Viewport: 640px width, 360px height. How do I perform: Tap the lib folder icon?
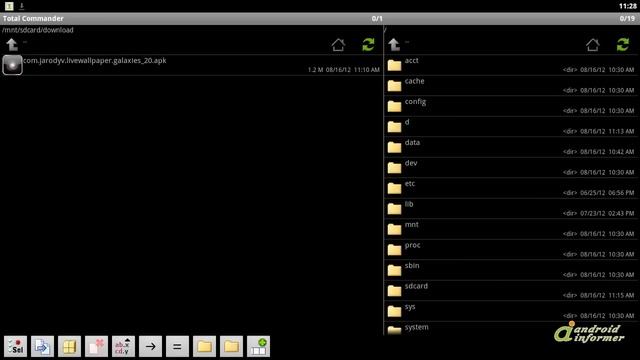point(394,209)
